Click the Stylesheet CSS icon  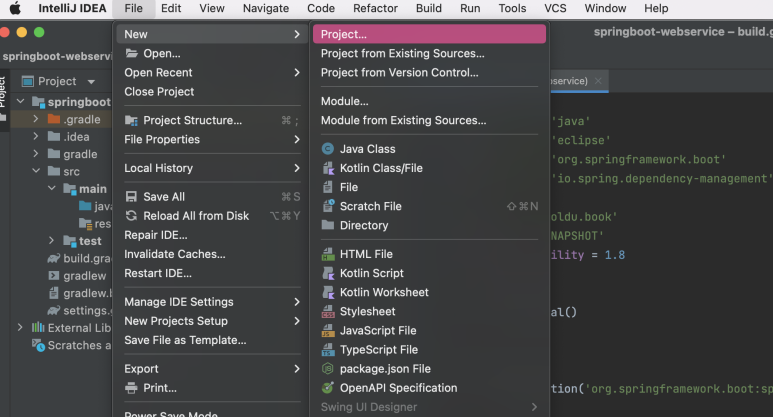click(328, 312)
